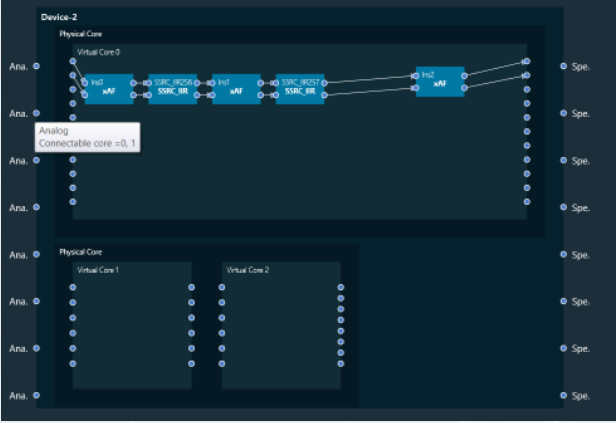Click Ins2 block's upper input port
Screen dimensions: 616x423
(416, 76)
